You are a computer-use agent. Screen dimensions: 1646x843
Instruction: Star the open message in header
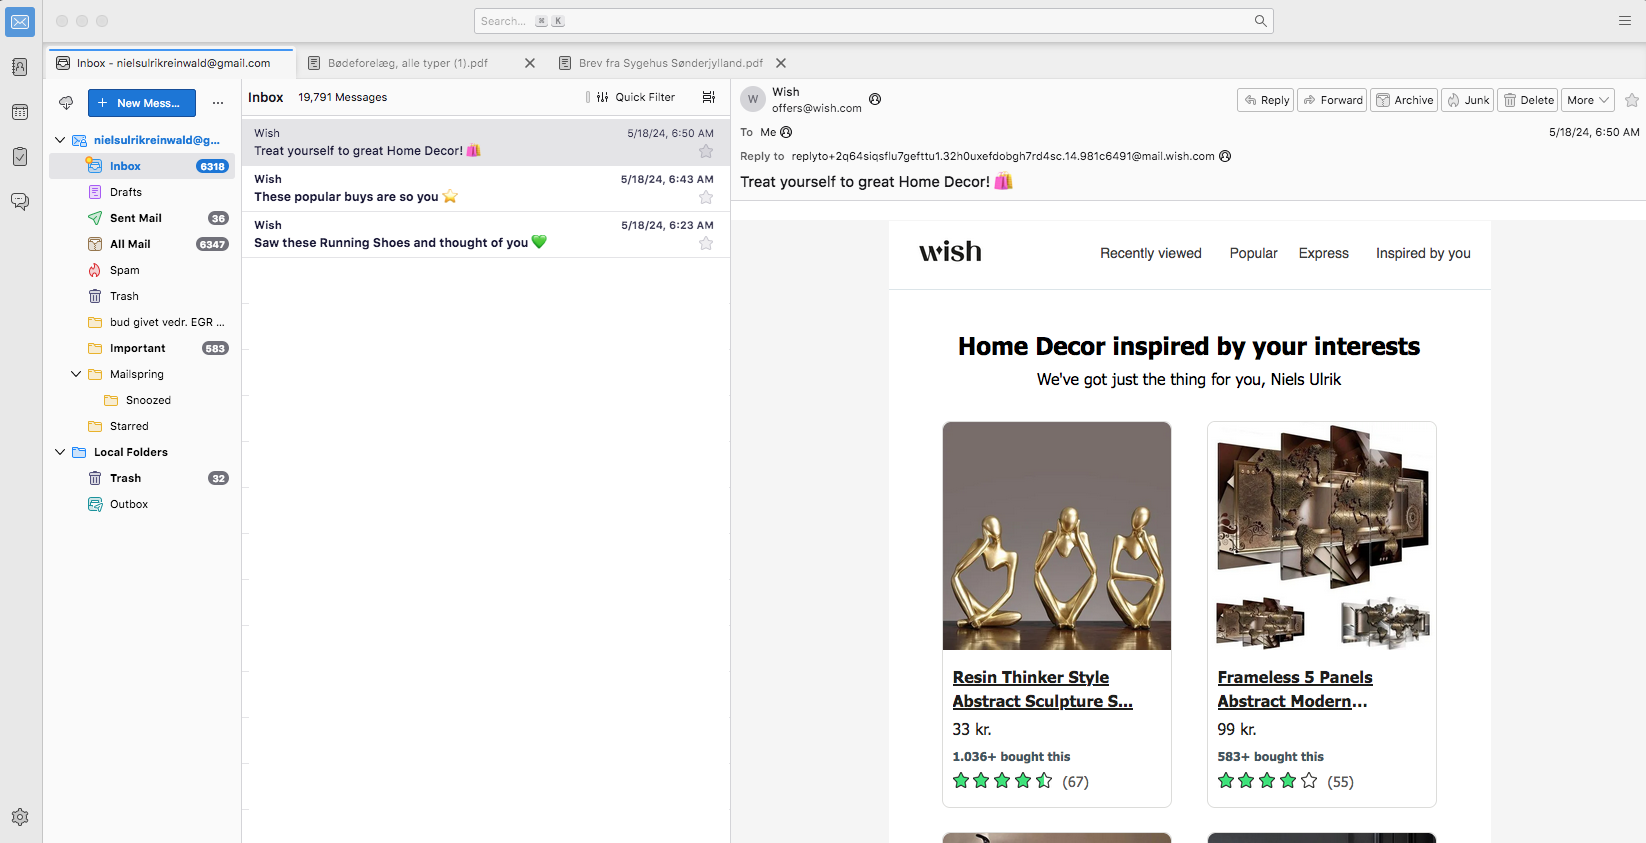[1632, 100]
